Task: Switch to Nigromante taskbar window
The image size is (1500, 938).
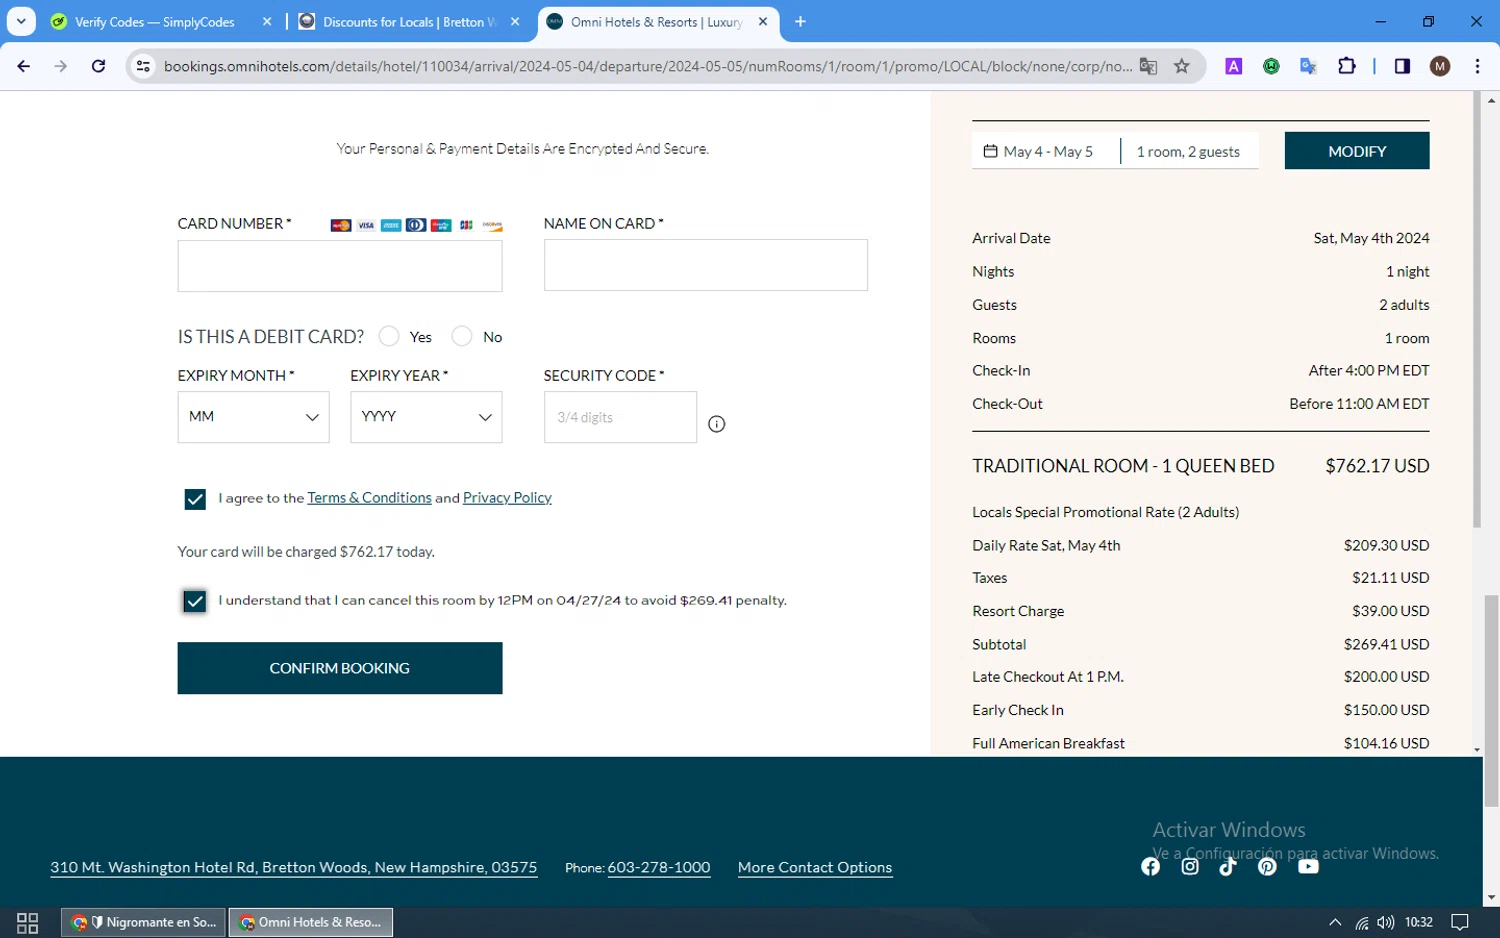Action: 144,922
